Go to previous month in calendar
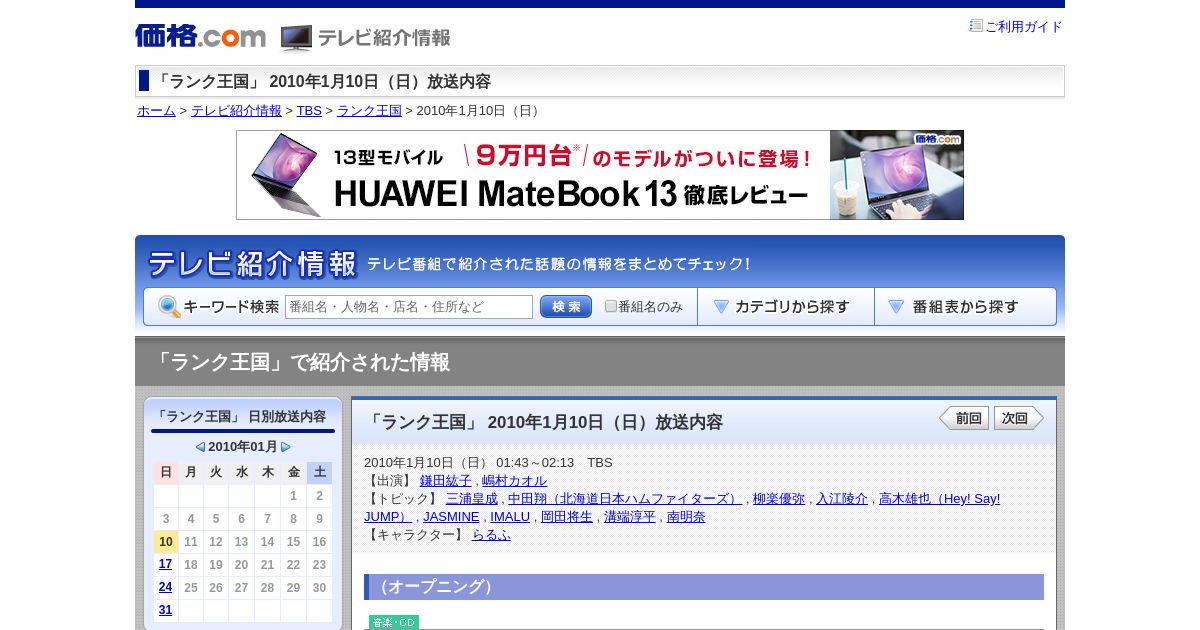1200x630 pixels. (200, 447)
